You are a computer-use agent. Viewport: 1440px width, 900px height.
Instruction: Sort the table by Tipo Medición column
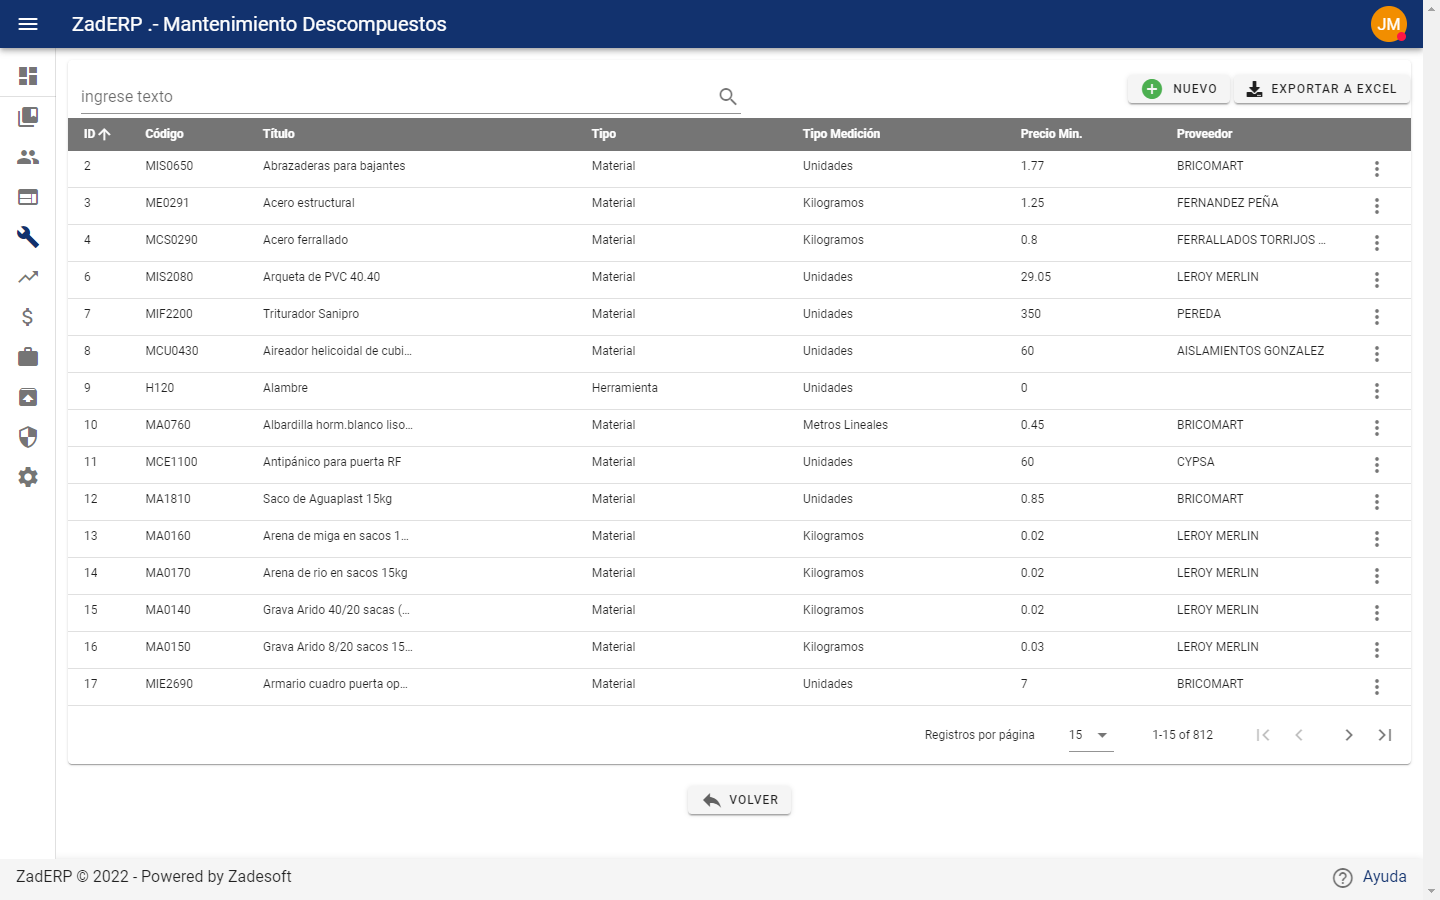pos(841,134)
